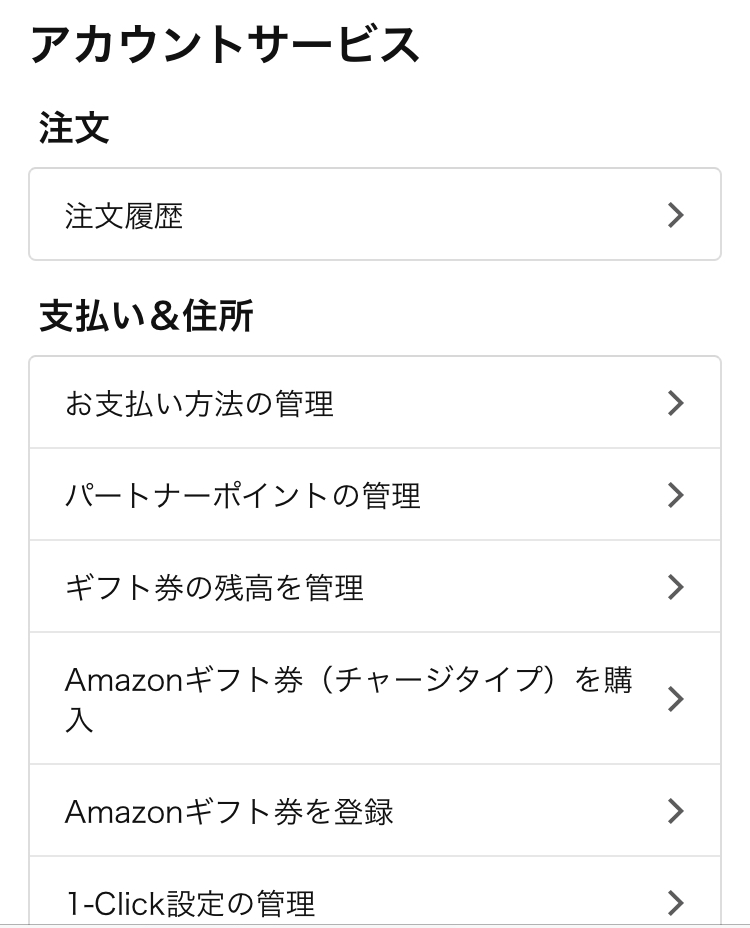Image resolution: width=750 pixels, height=928 pixels.
Task: Click 入 wrapped text of gift card purchase
Action: click(79, 720)
